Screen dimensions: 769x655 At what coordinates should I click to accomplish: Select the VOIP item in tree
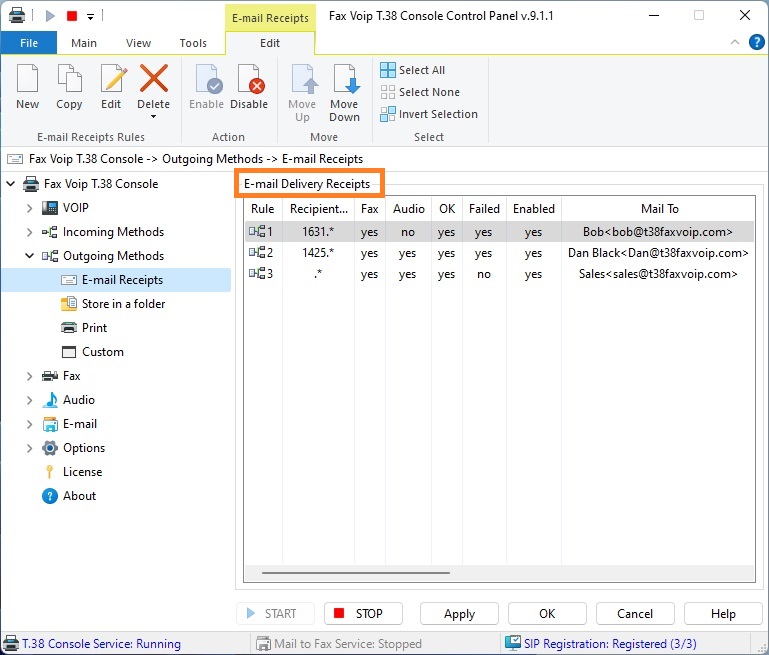coord(76,208)
